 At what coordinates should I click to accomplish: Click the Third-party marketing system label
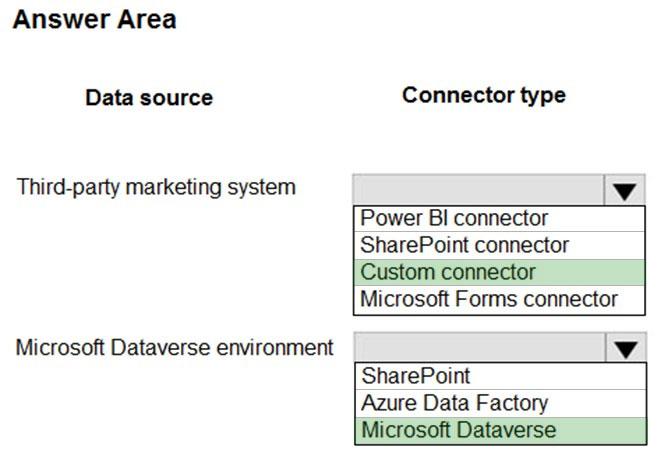click(x=156, y=187)
